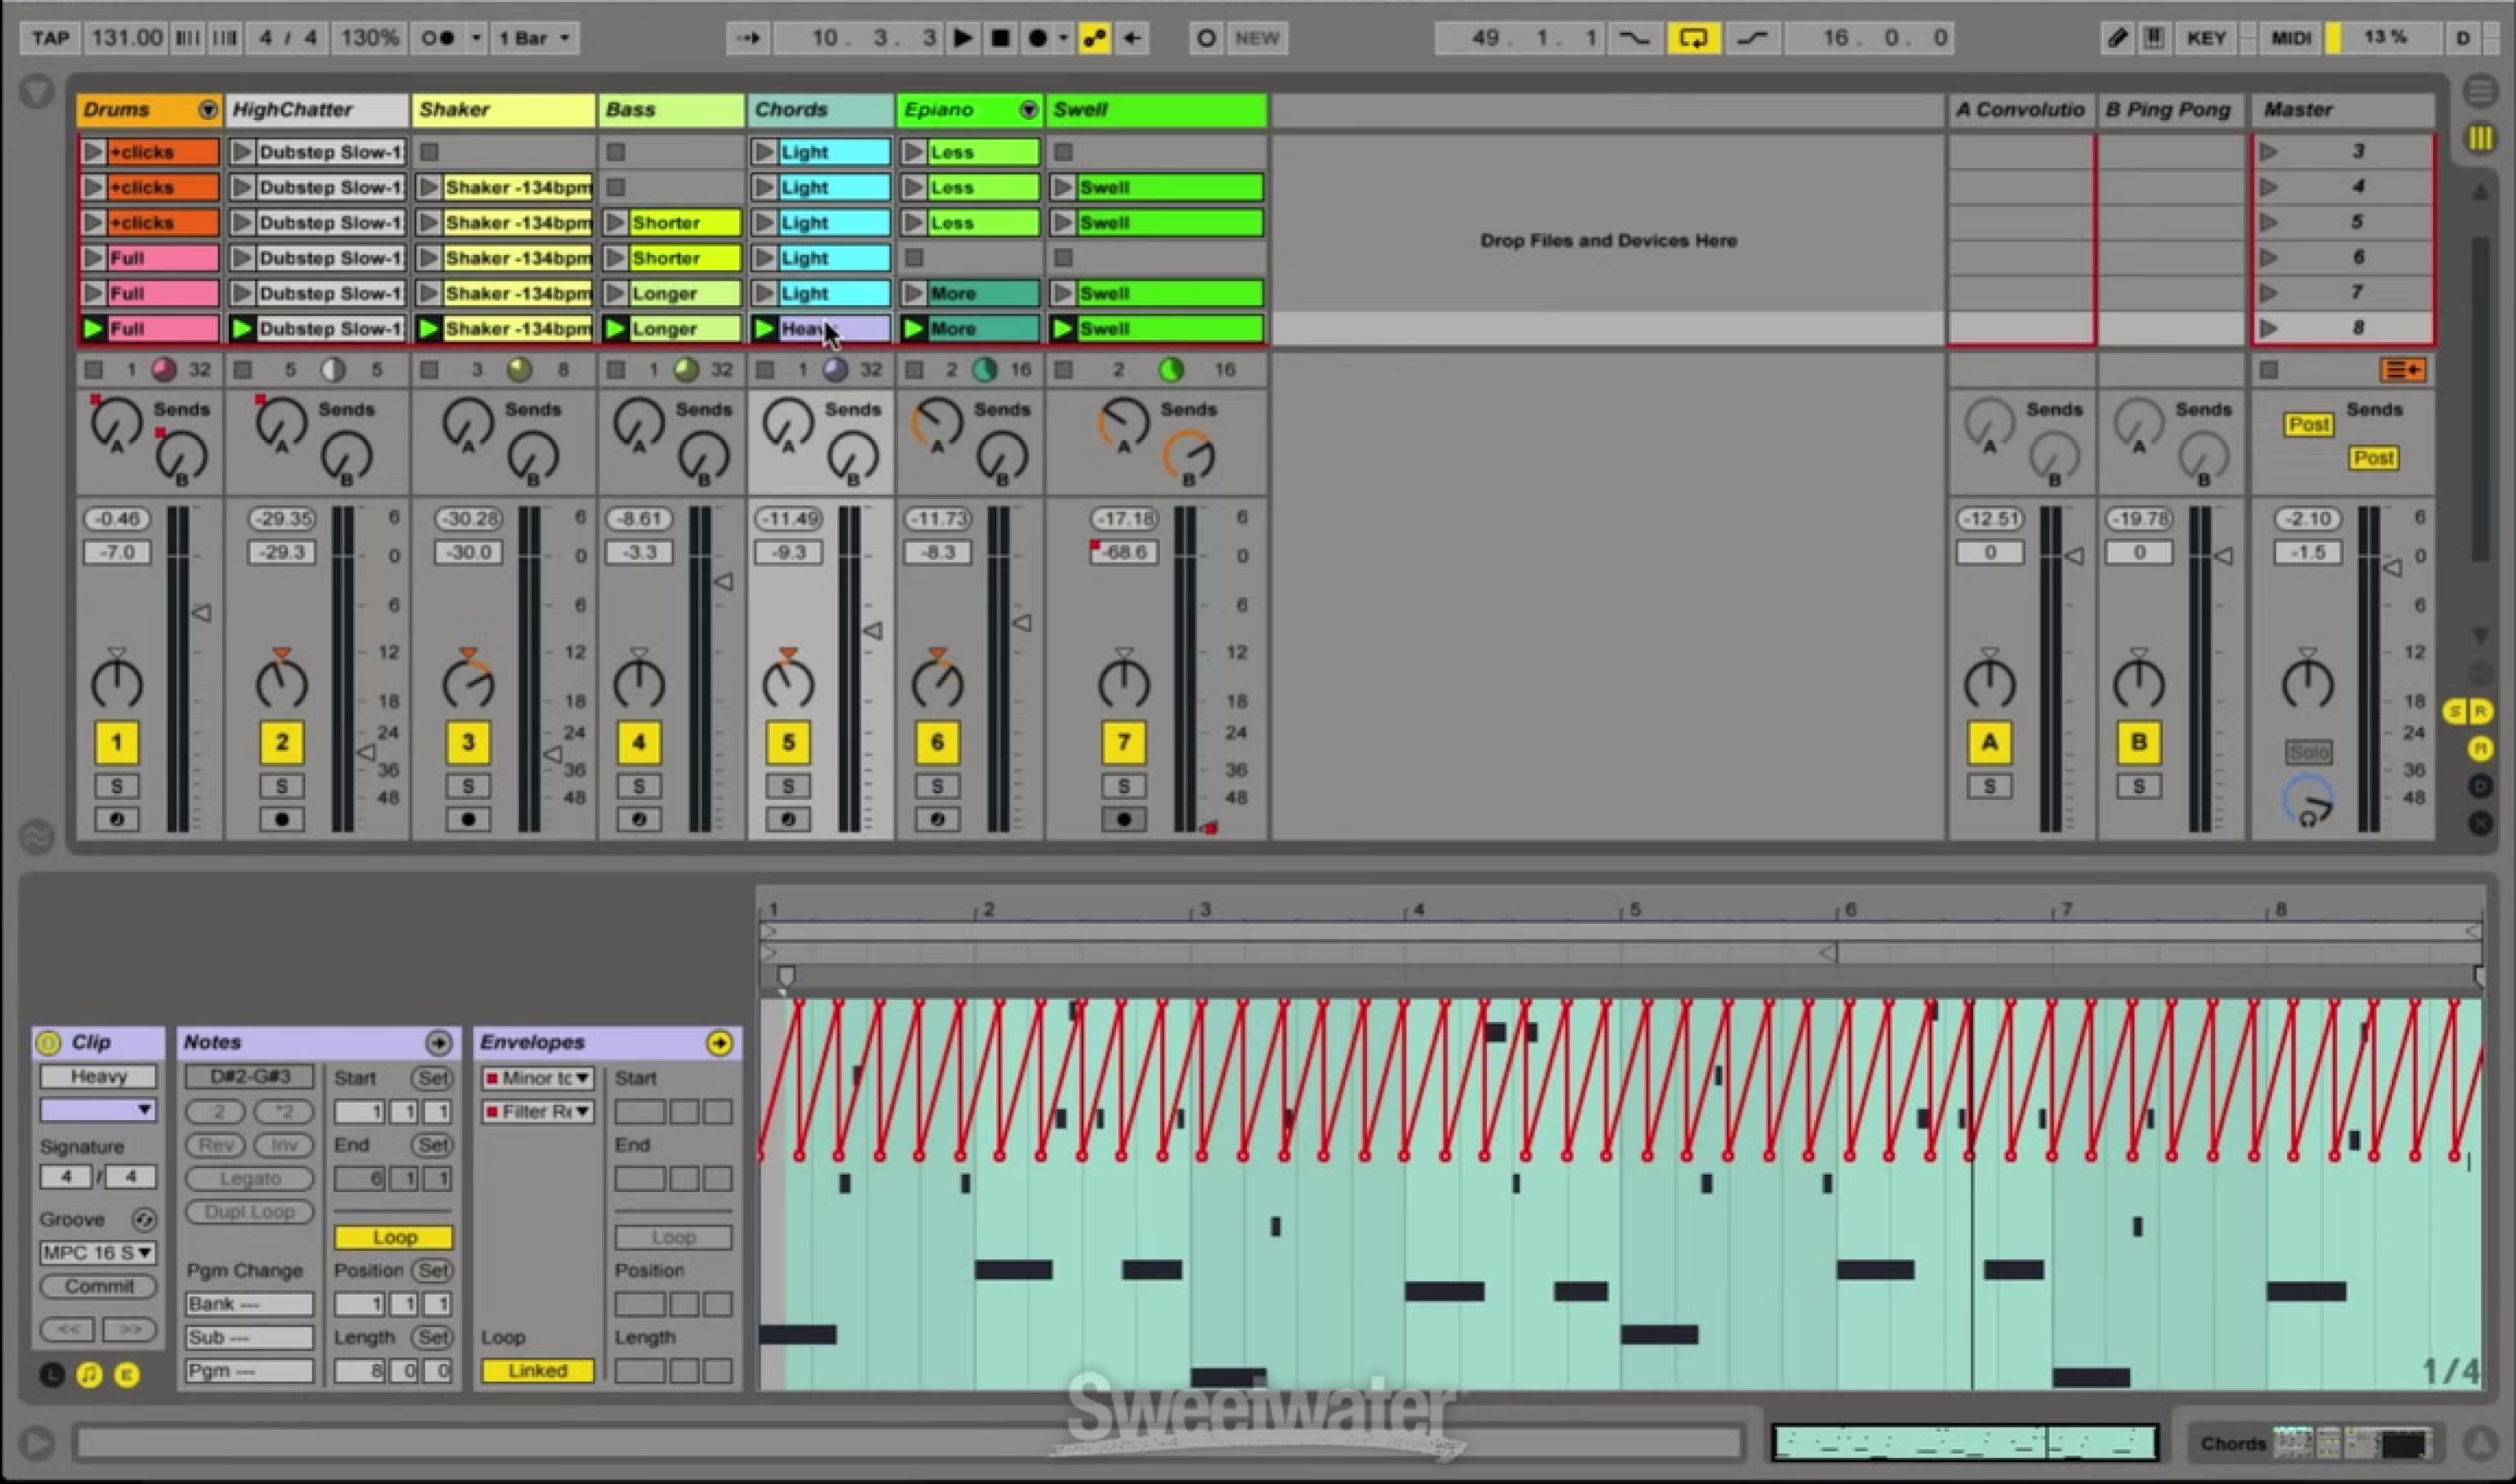Image resolution: width=2516 pixels, height=1484 pixels.
Task: Toggle the Returns section show/hide R button
Action: pyautogui.click(x=2481, y=711)
